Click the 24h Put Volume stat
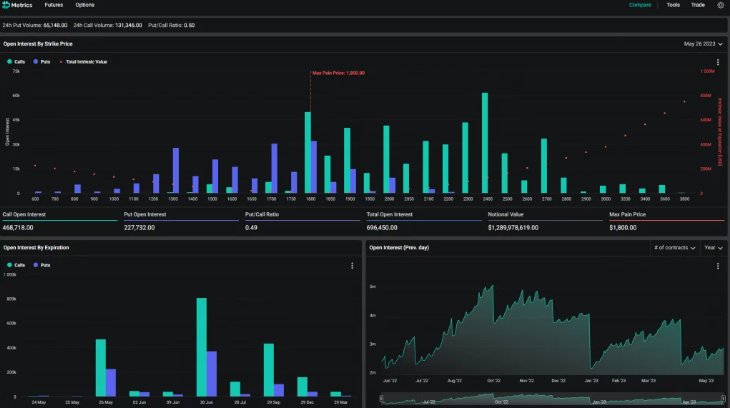 pyautogui.click(x=35, y=25)
